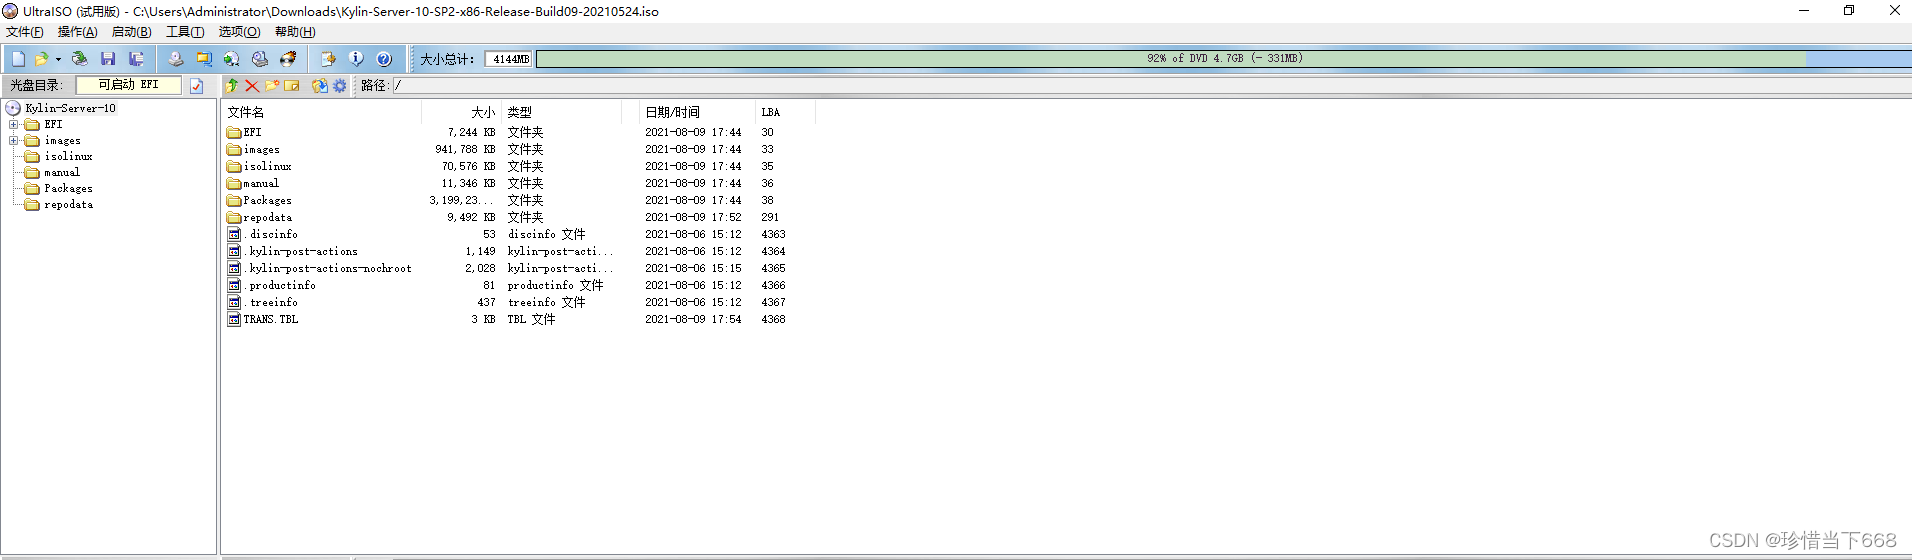This screenshot has height=560, width=1912.
Task: Click the Convert image format icon
Action: 232,59
